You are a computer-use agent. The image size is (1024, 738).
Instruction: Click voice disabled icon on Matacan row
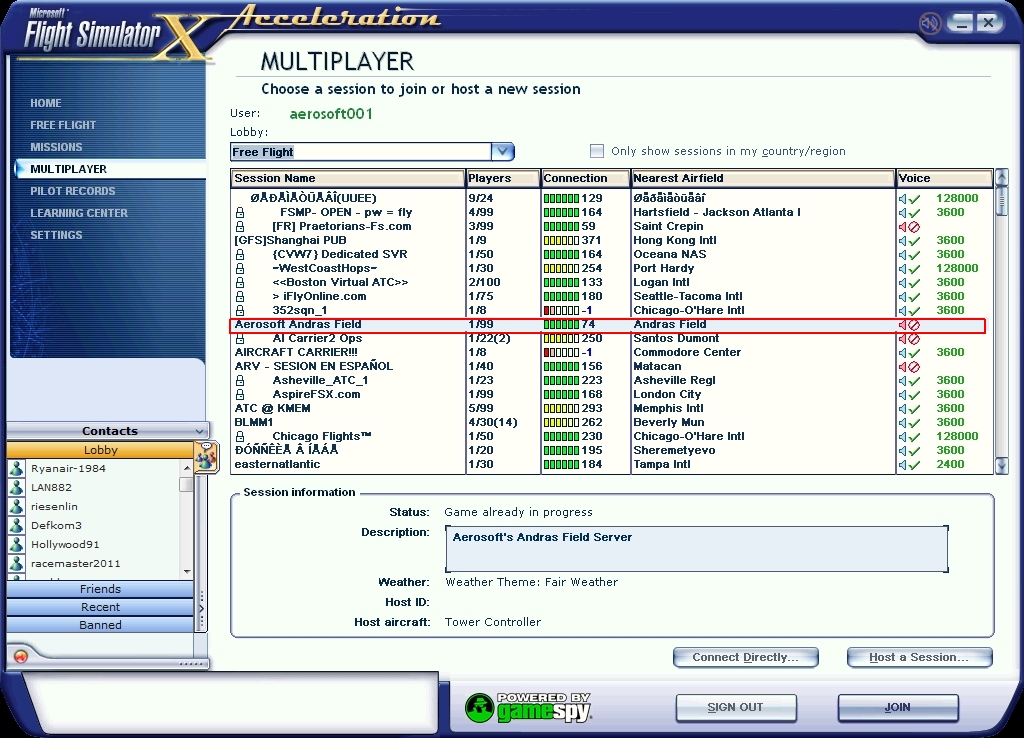909,367
